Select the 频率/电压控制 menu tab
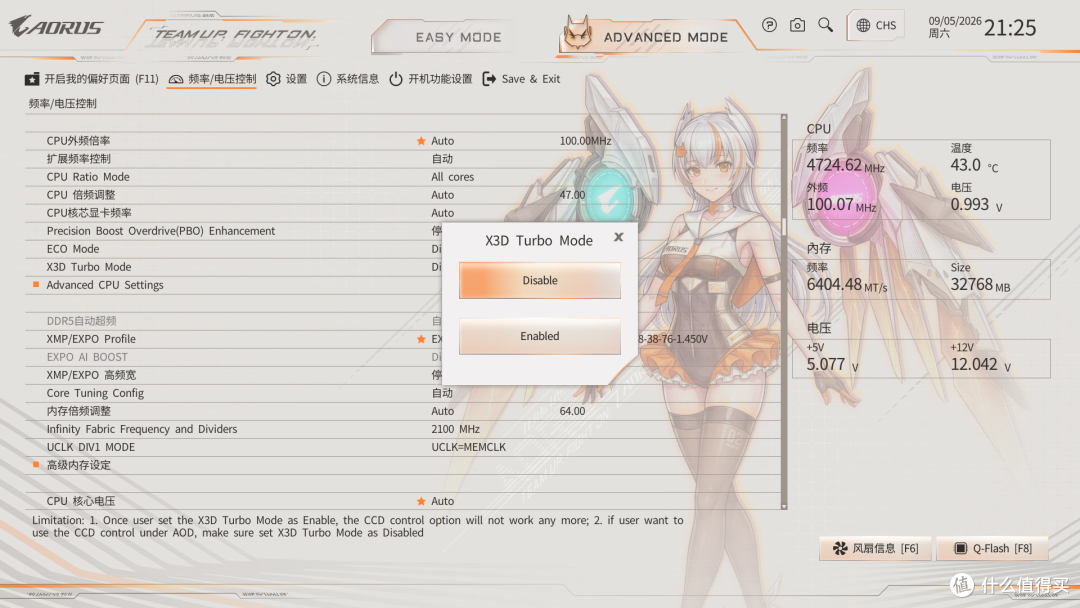The image size is (1080, 608). [x=212, y=79]
